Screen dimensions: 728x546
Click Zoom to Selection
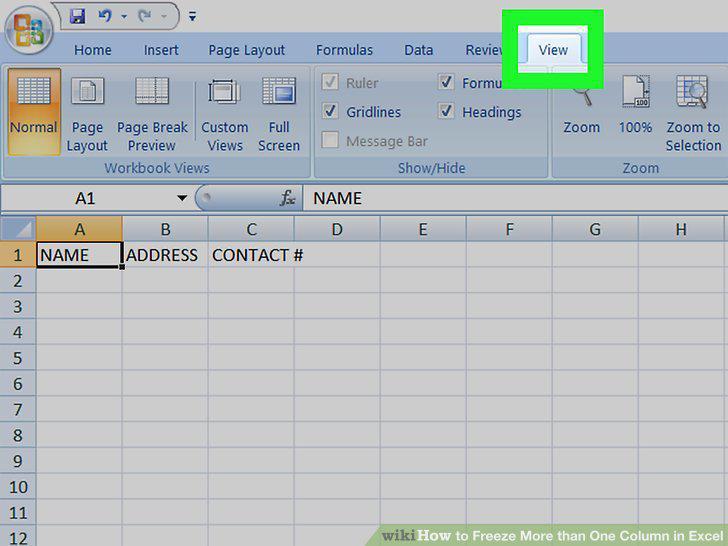[x=693, y=113]
